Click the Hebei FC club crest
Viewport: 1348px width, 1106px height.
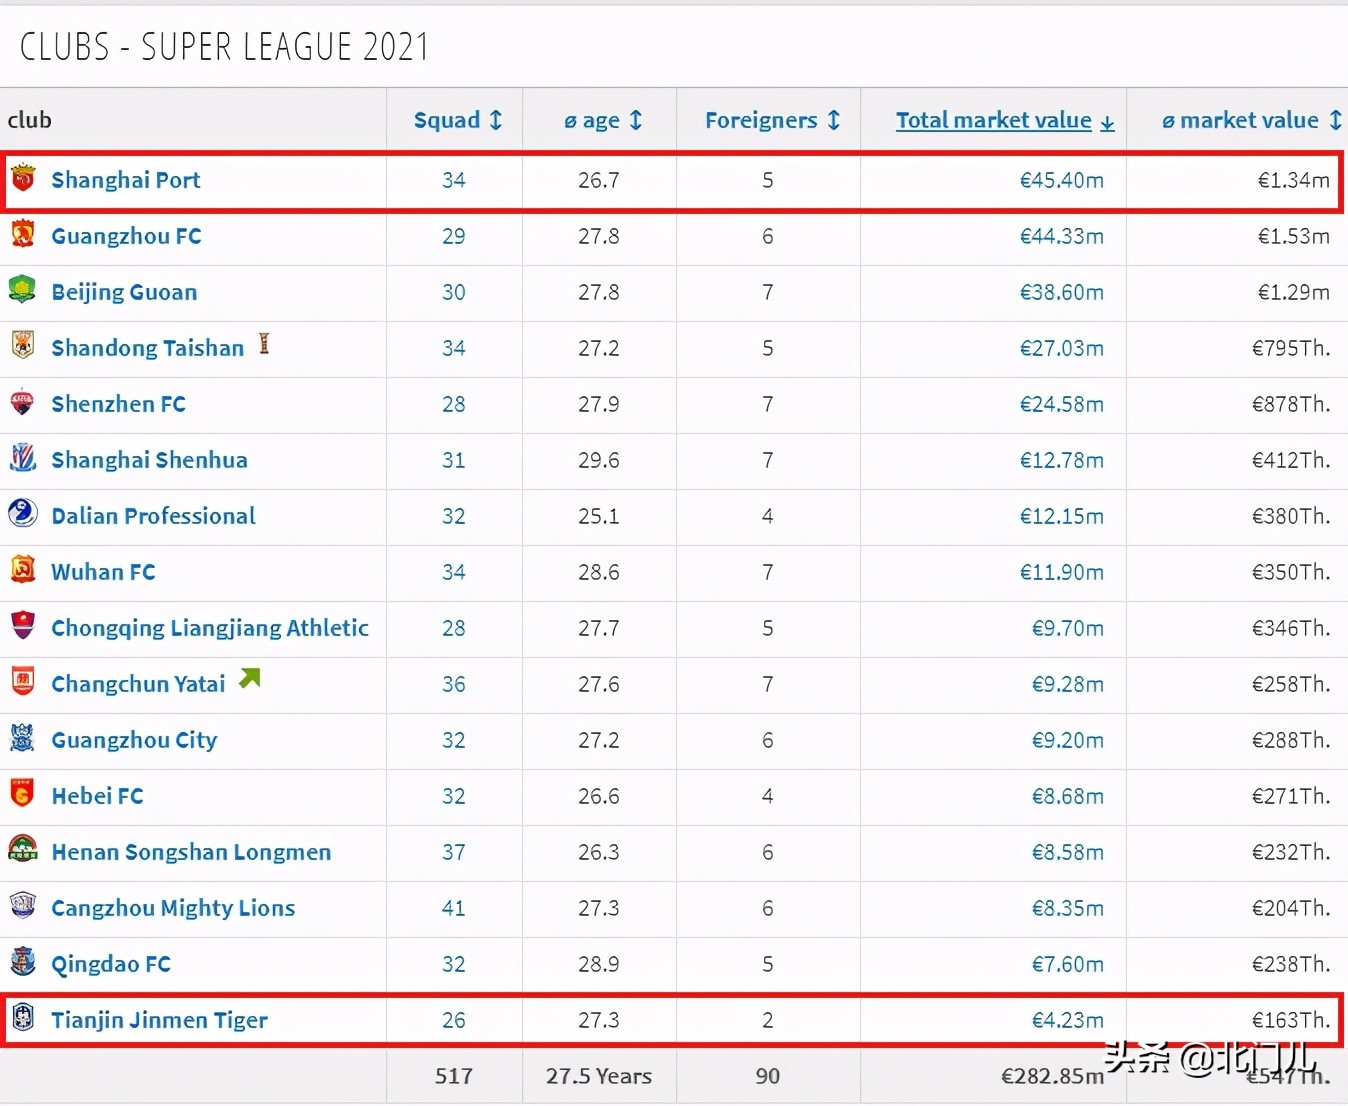[x=23, y=795]
